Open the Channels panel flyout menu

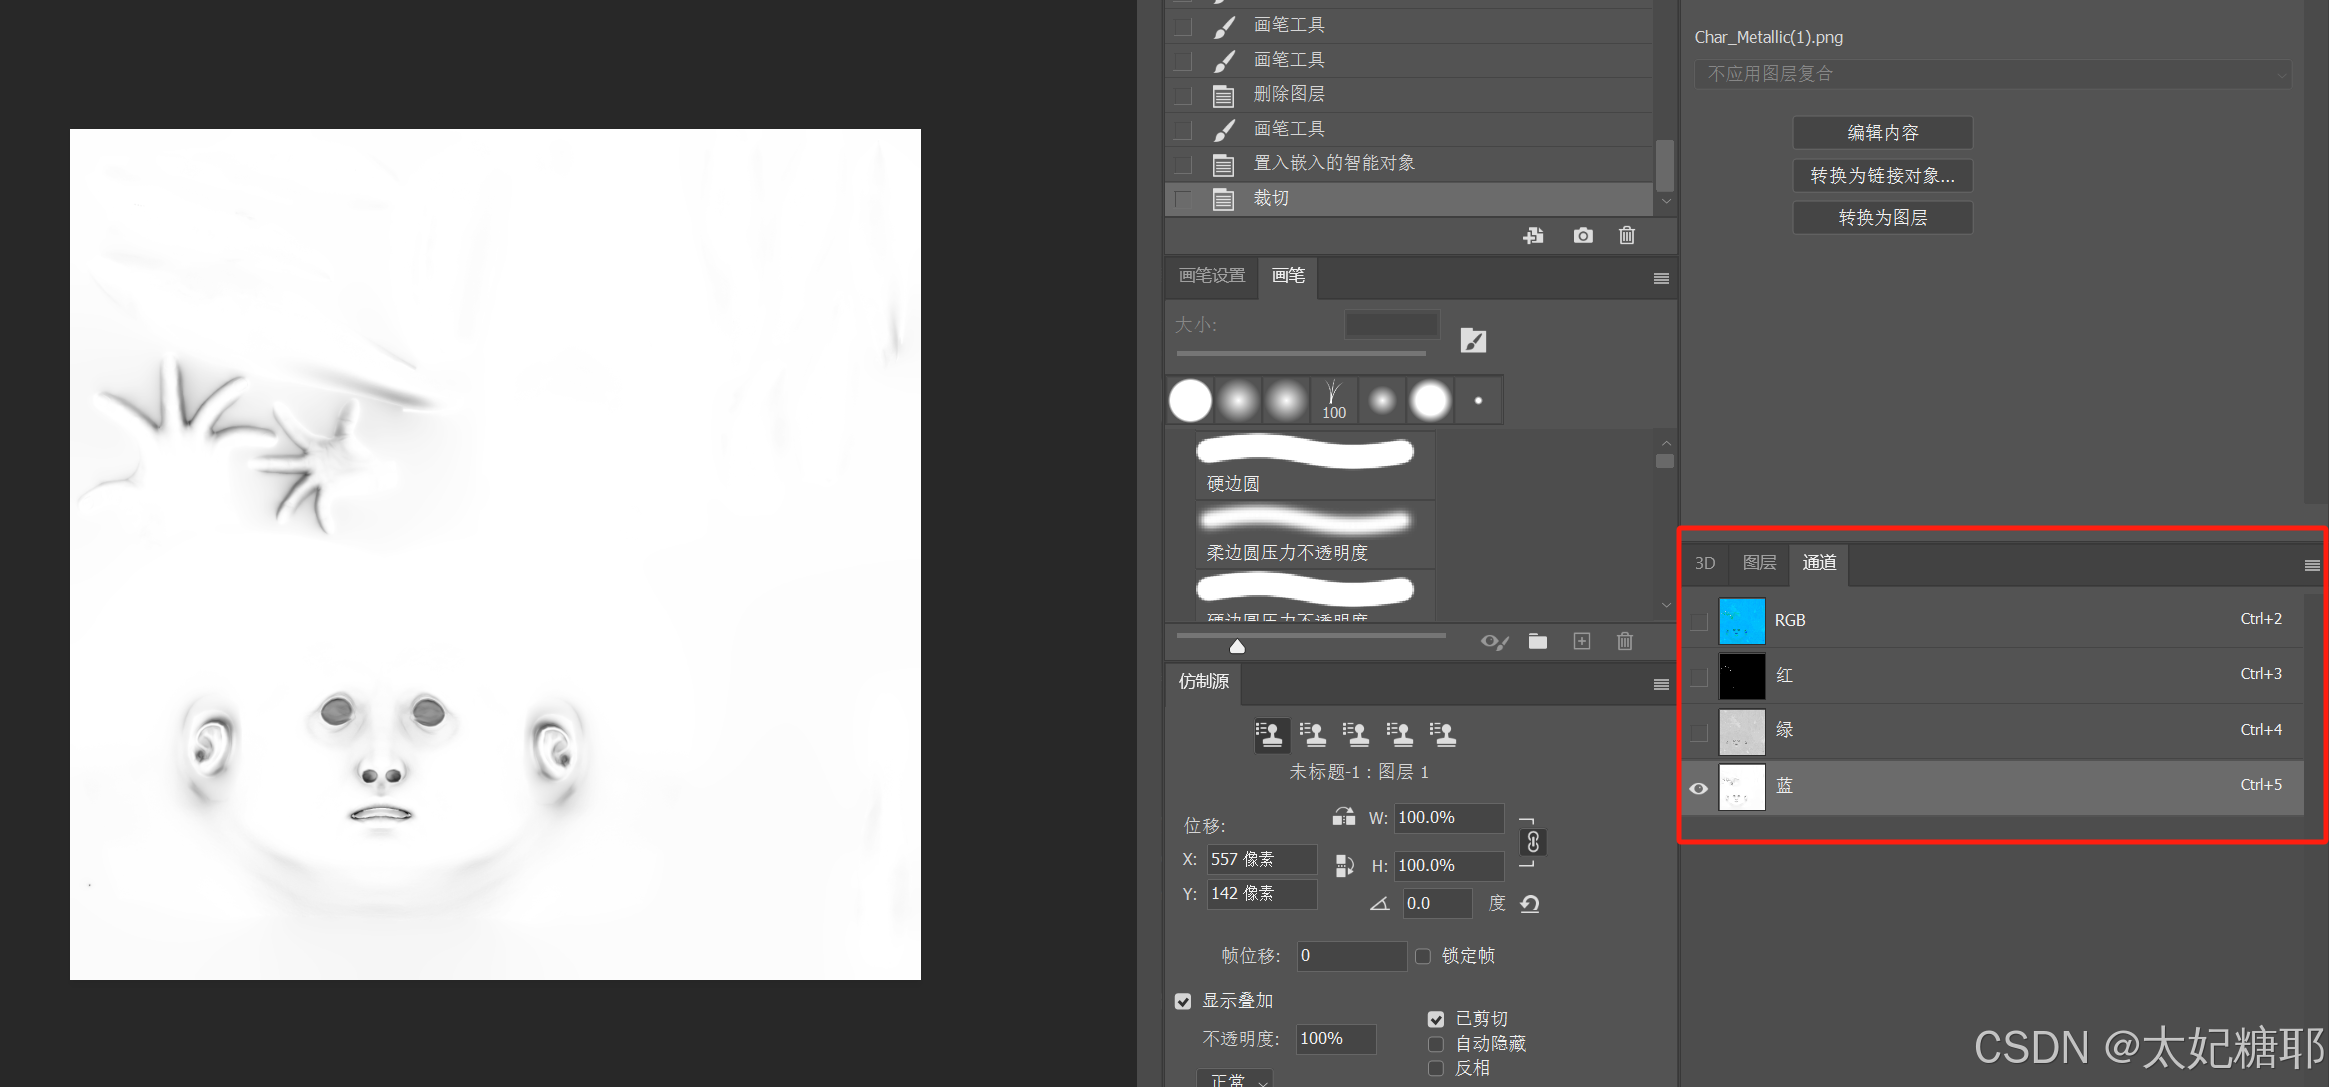(2311, 565)
